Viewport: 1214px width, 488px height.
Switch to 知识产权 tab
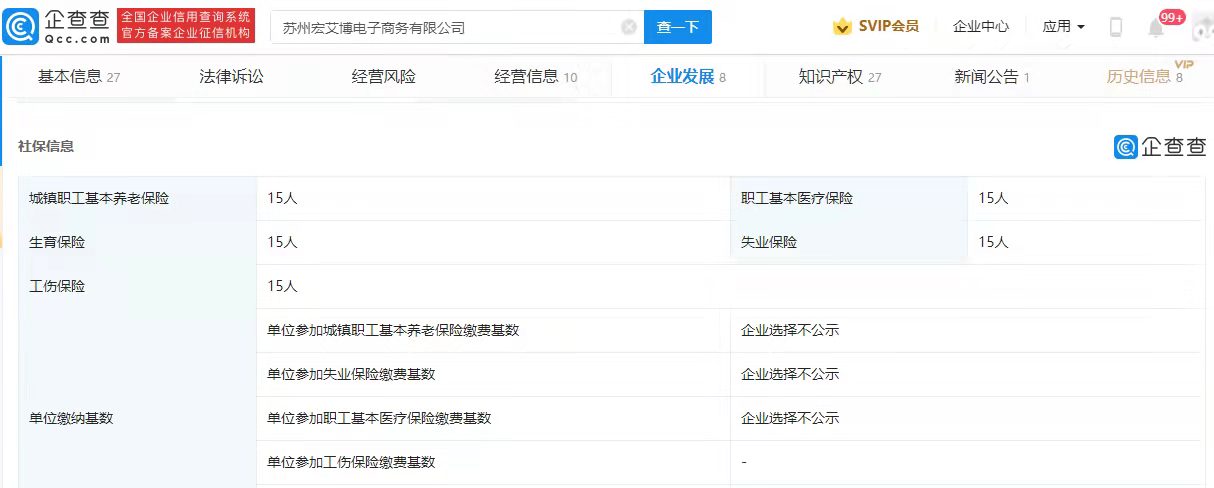(x=840, y=76)
